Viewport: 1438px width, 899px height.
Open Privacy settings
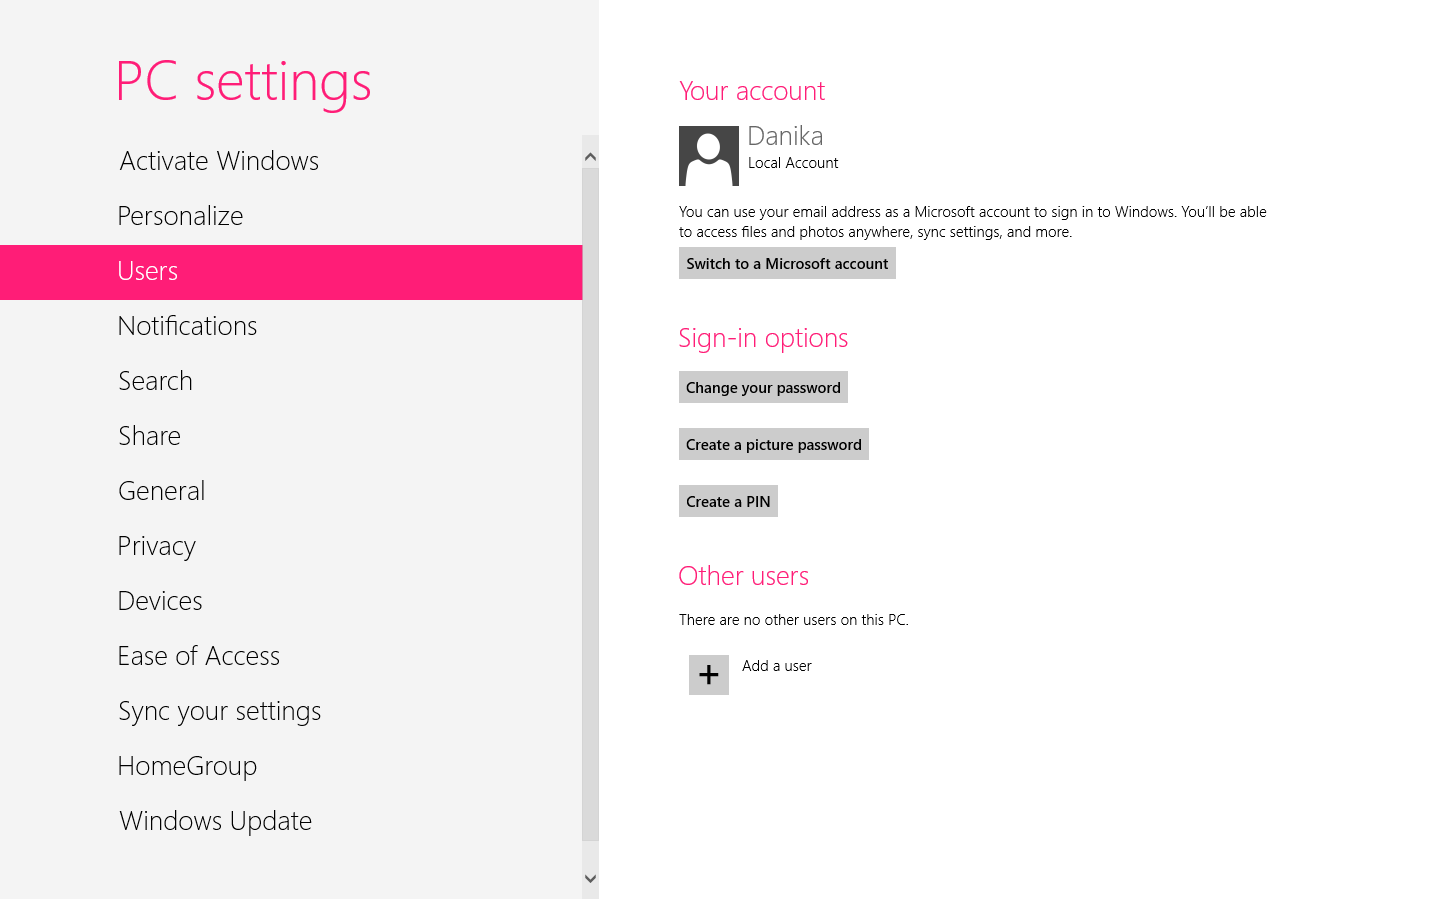[x=156, y=546]
